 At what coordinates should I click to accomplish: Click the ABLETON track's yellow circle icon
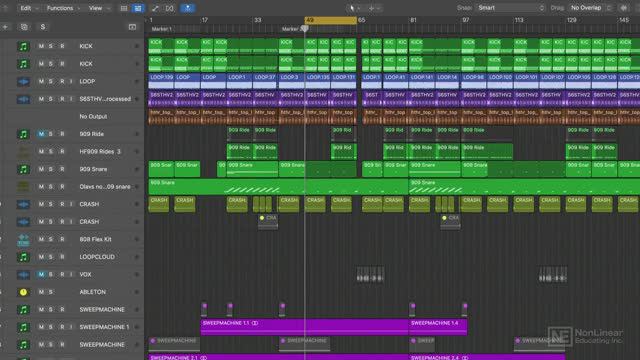tap(23, 292)
